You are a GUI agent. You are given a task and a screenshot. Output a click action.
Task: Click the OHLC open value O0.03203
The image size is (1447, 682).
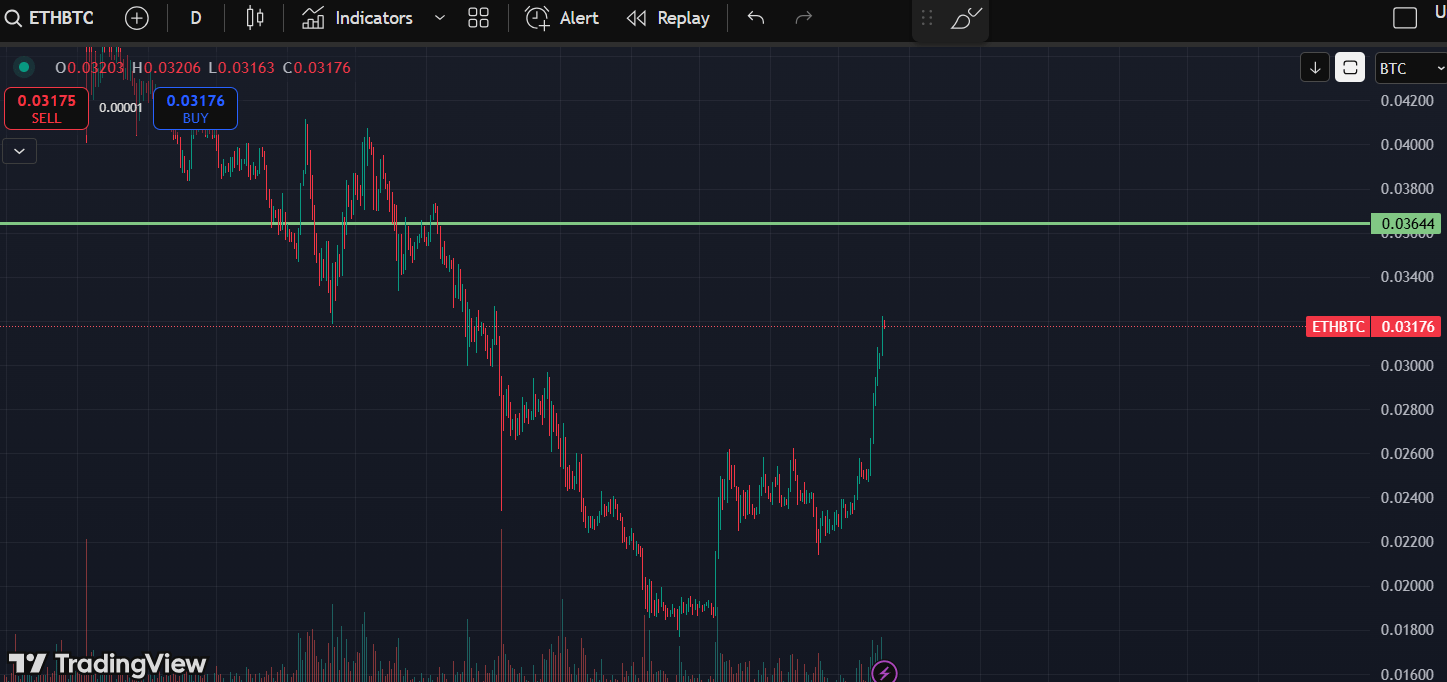tap(90, 68)
